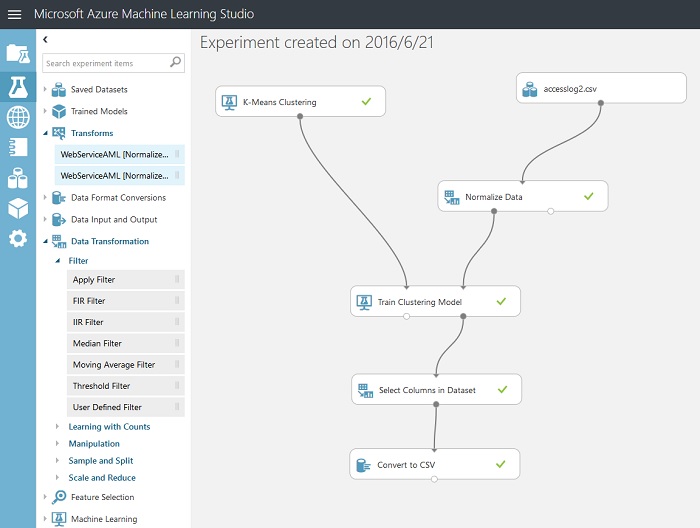Click Convert to CSV module icon
700x528 pixels.
[x=363, y=465]
